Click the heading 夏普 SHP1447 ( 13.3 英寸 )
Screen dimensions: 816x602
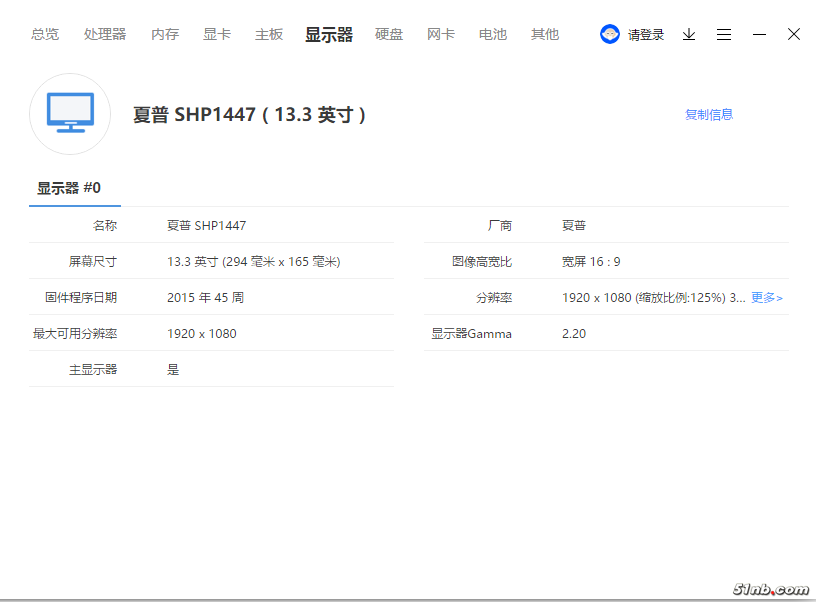point(249,114)
